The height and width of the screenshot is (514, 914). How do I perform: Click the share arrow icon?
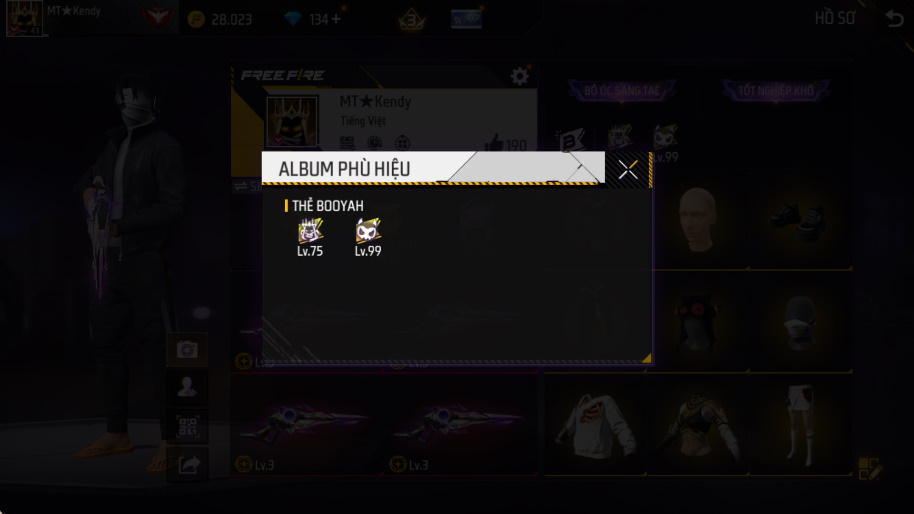(x=188, y=464)
